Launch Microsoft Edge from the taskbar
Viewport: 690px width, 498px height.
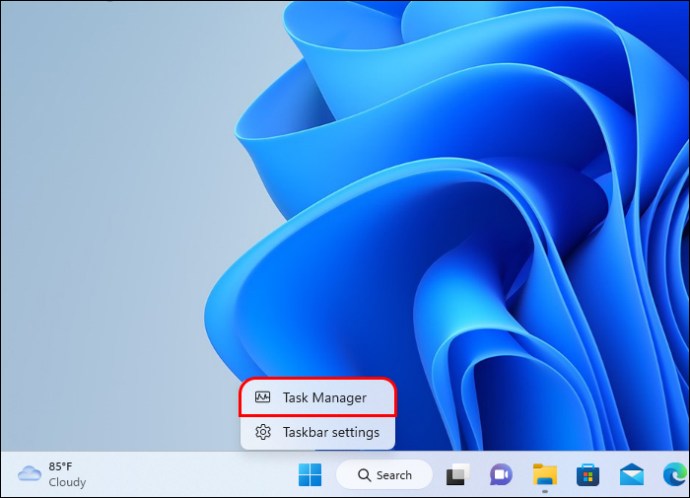[x=673, y=474]
